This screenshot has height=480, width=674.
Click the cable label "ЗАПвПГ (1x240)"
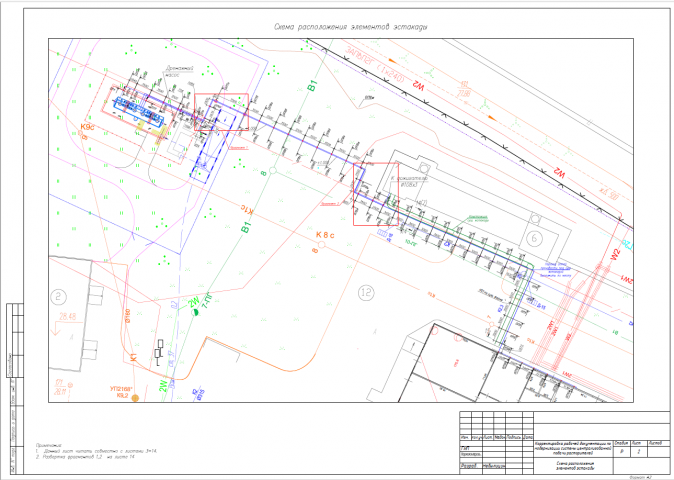(x=375, y=66)
